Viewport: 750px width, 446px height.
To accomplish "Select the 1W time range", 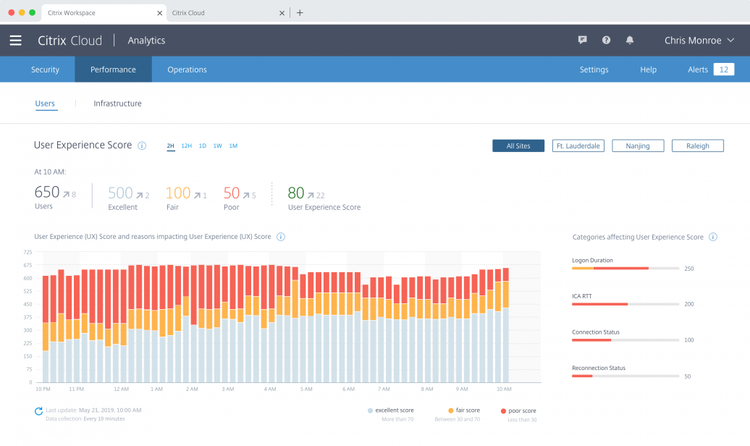I will click(x=218, y=145).
